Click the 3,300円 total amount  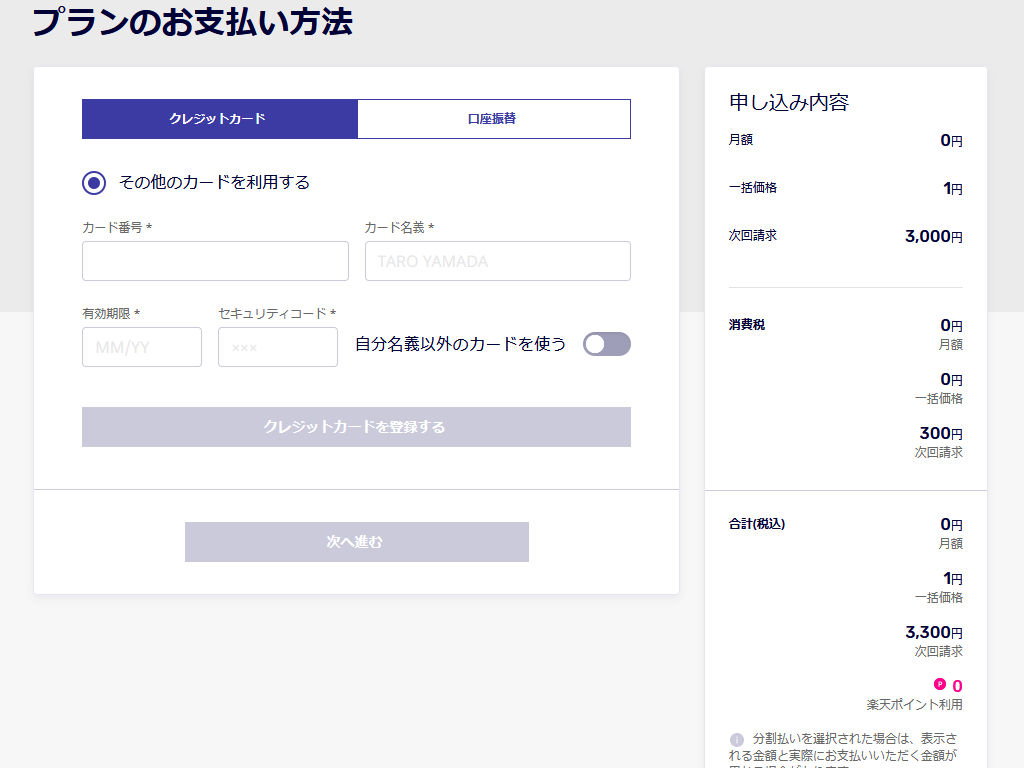[933, 632]
